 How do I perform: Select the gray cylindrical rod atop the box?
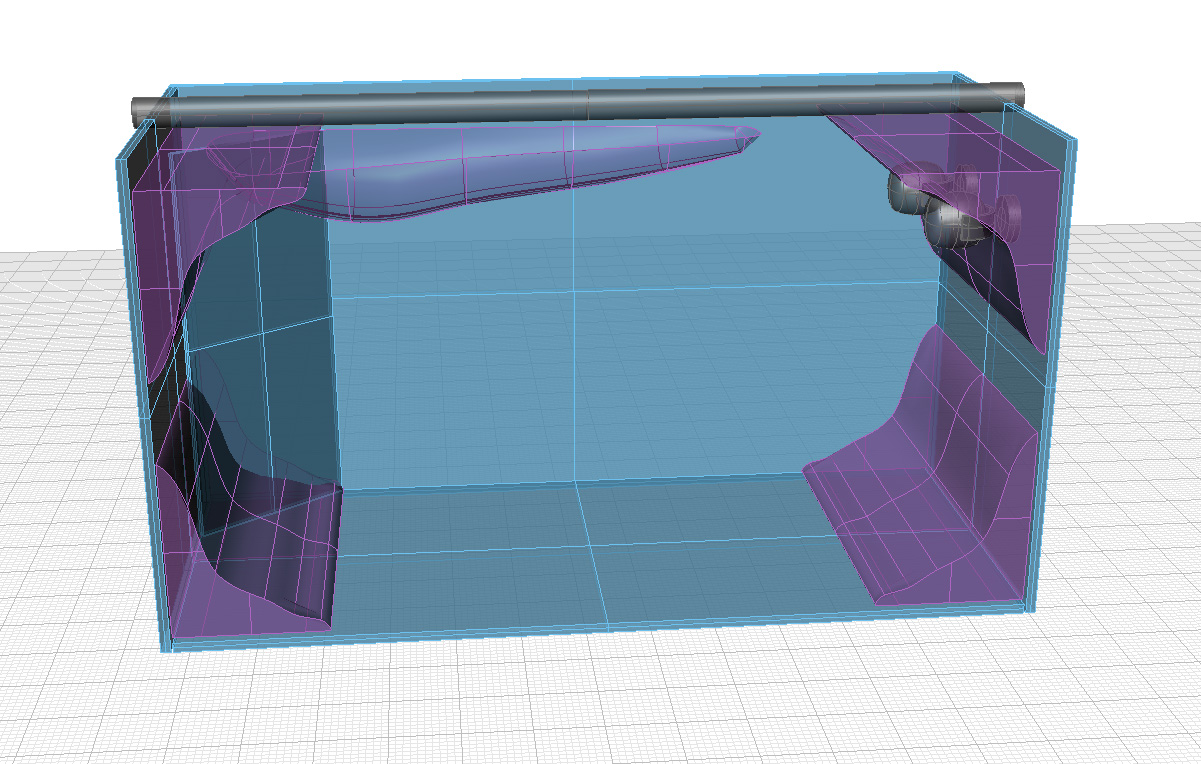(580, 104)
